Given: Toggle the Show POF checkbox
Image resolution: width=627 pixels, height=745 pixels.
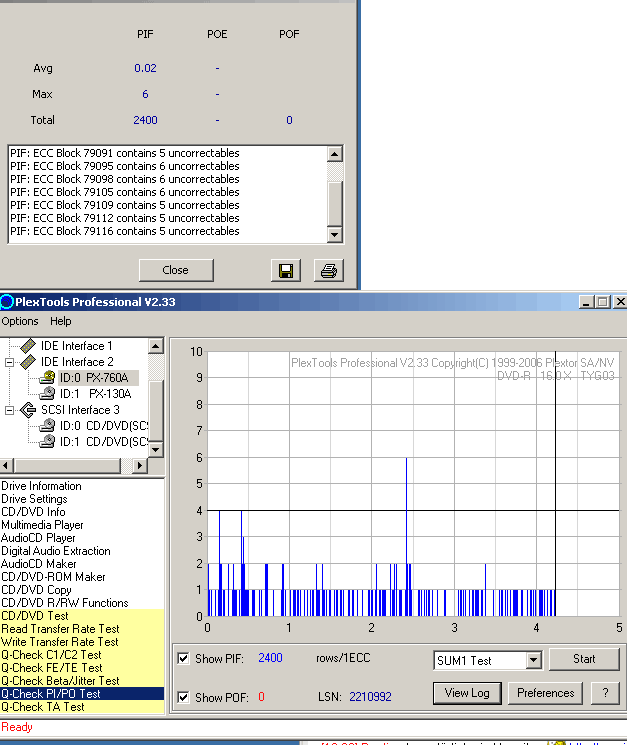Looking at the screenshot, I should [183, 697].
